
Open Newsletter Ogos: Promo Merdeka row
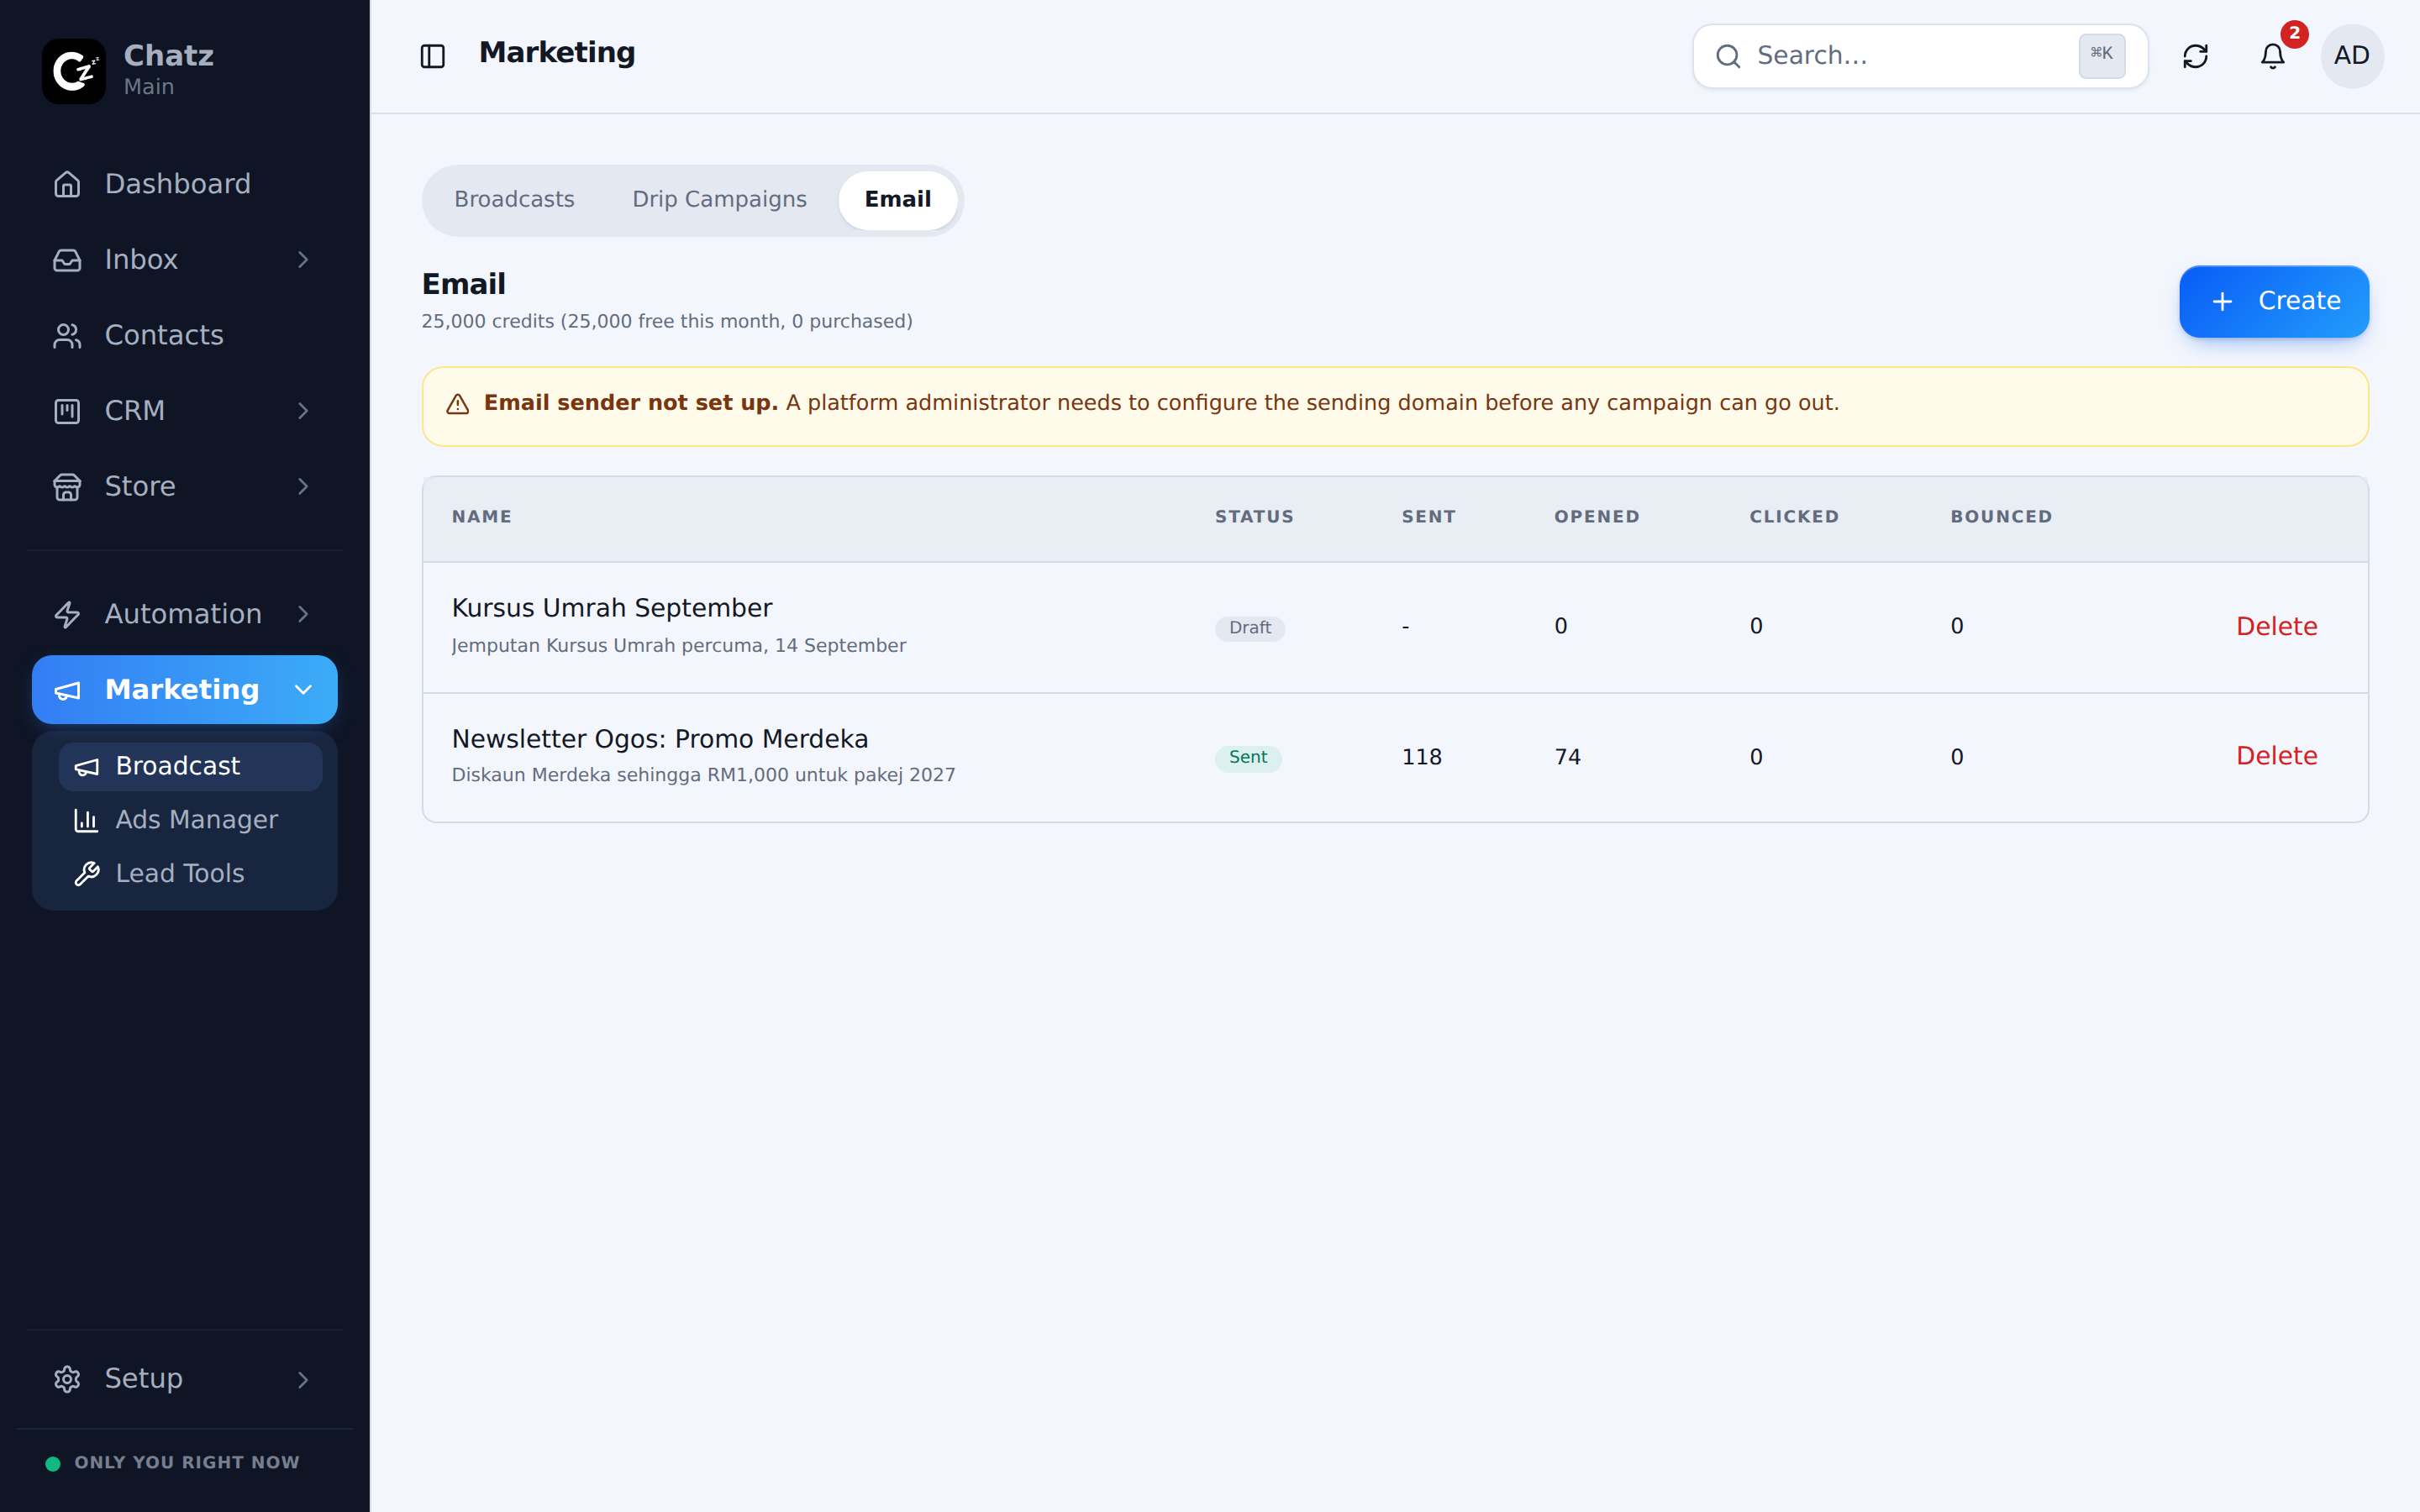pos(1395,757)
